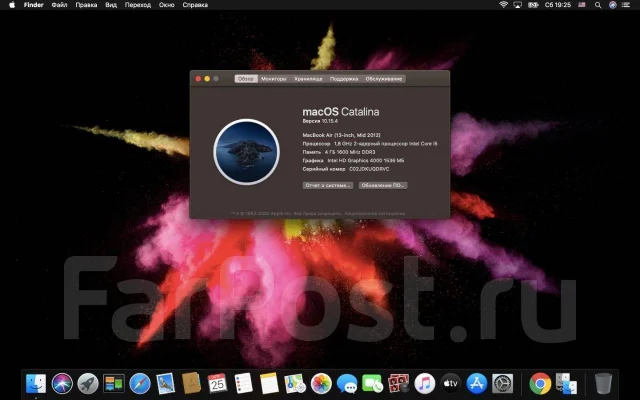Open the Файл menu
The width and height of the screenshot is (640, 400).
click(60, 5)
